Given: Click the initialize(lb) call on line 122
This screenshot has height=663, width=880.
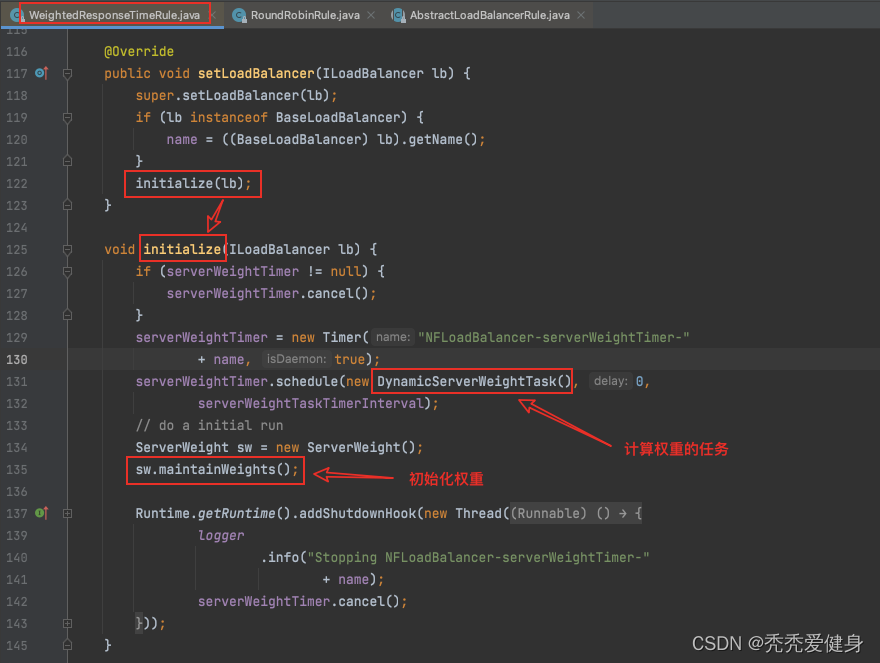Looking at the screenshot, I should (x=193, y=184).
